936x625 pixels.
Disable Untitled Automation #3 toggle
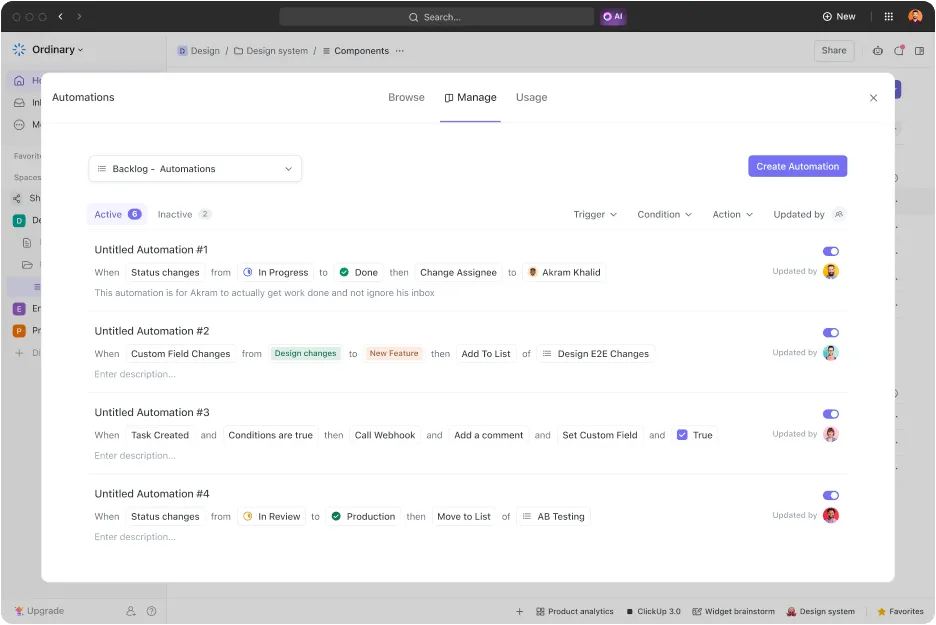point(830,414)
